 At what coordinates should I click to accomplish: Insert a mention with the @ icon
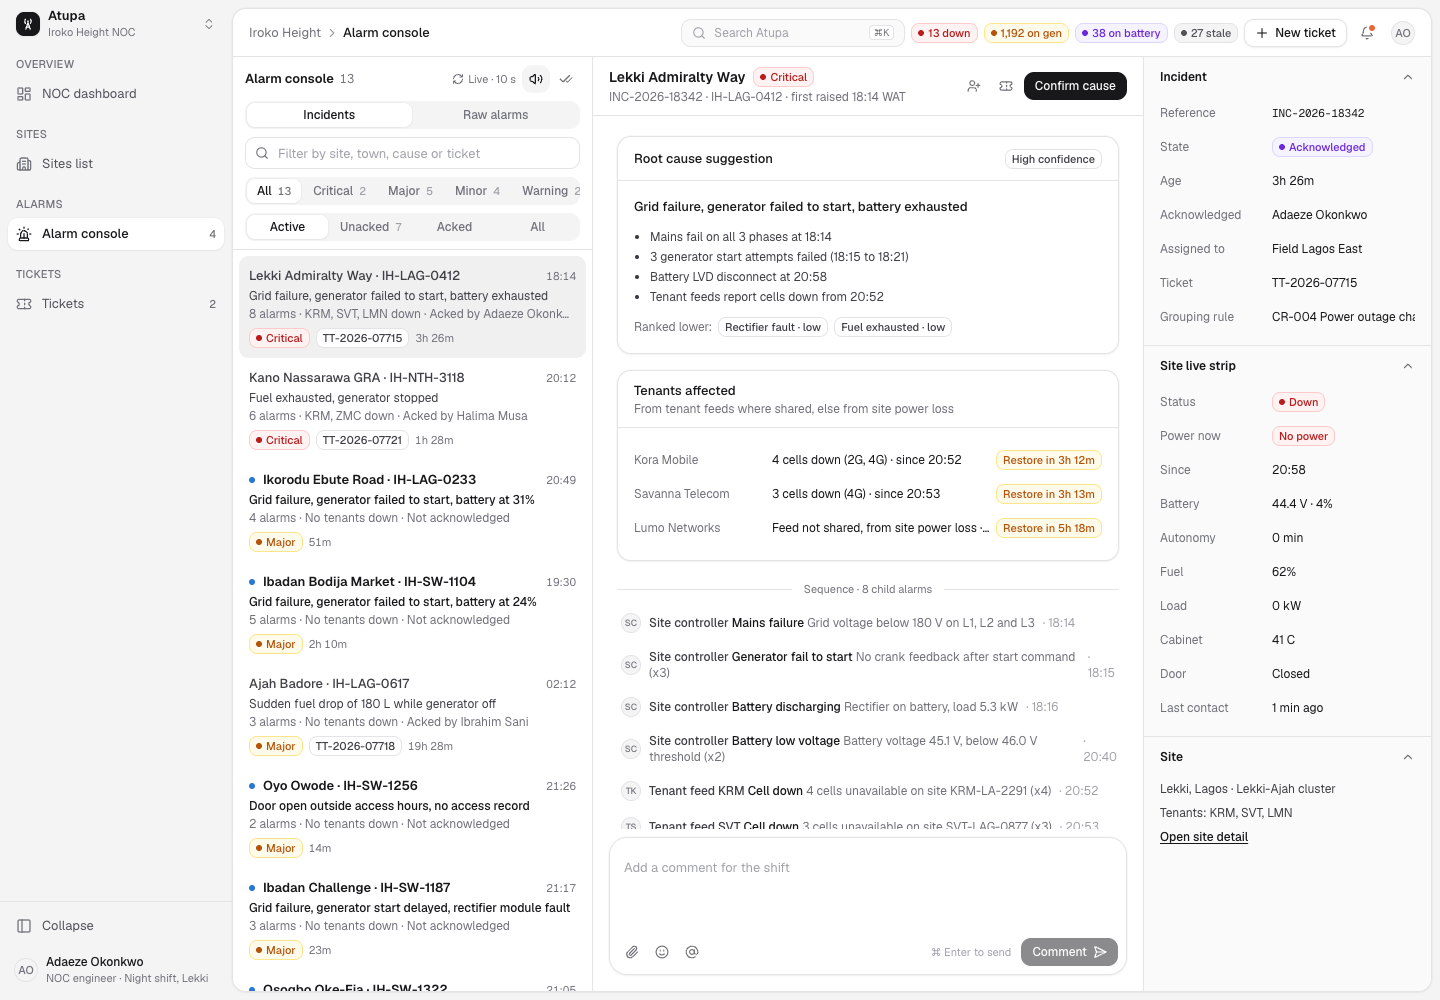tap(692, 952)
